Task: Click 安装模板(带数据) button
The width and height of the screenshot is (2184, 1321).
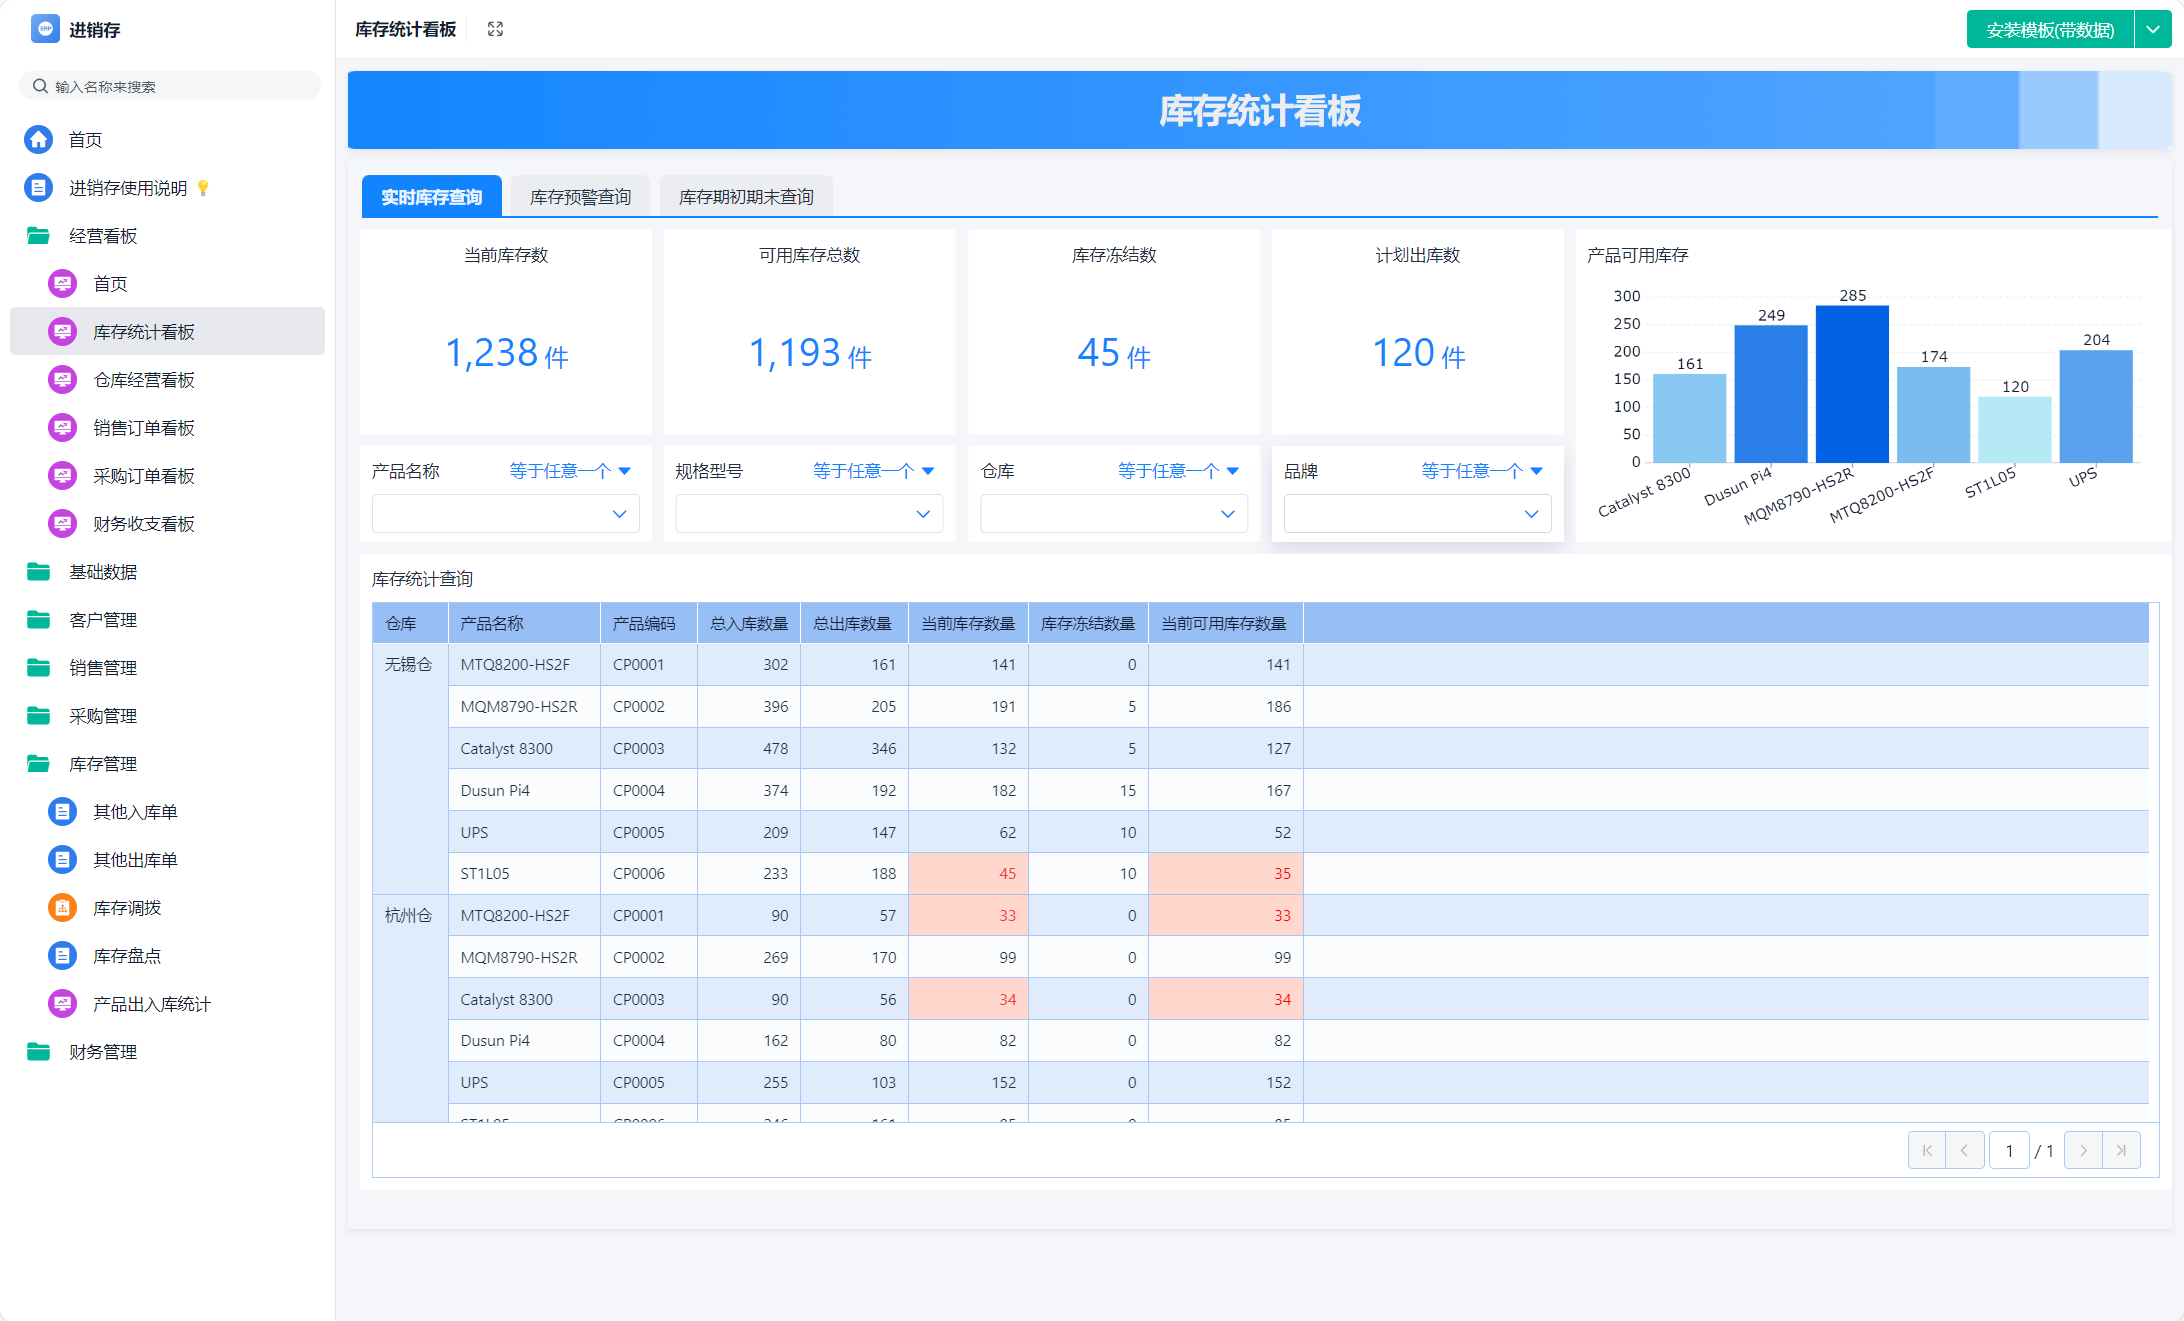Action: tap(2050, 29)
